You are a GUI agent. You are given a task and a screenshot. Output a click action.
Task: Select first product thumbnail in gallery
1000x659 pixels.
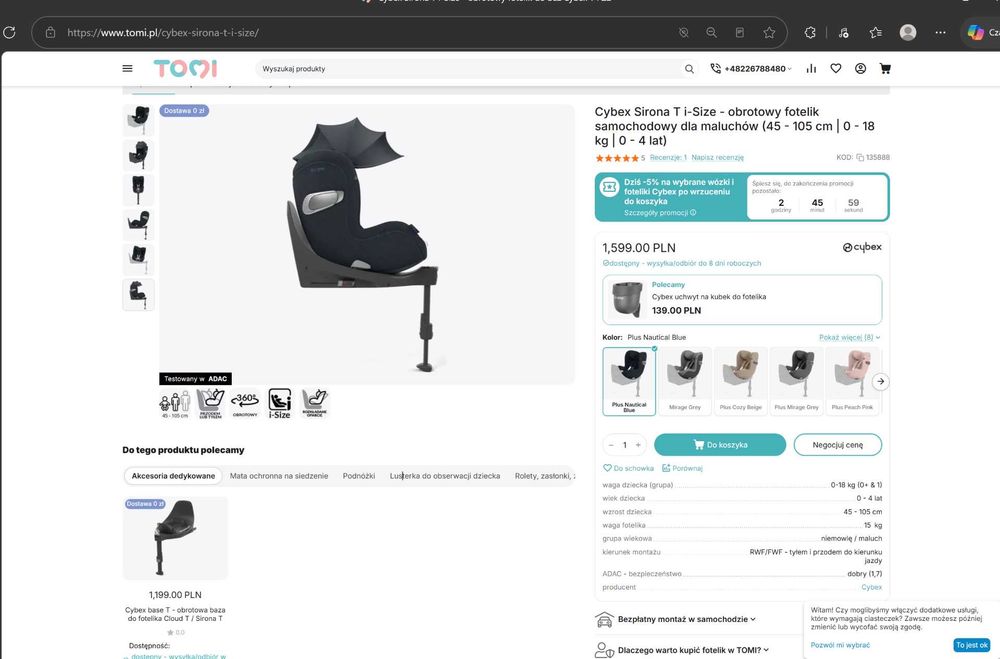tap(138, 120)
